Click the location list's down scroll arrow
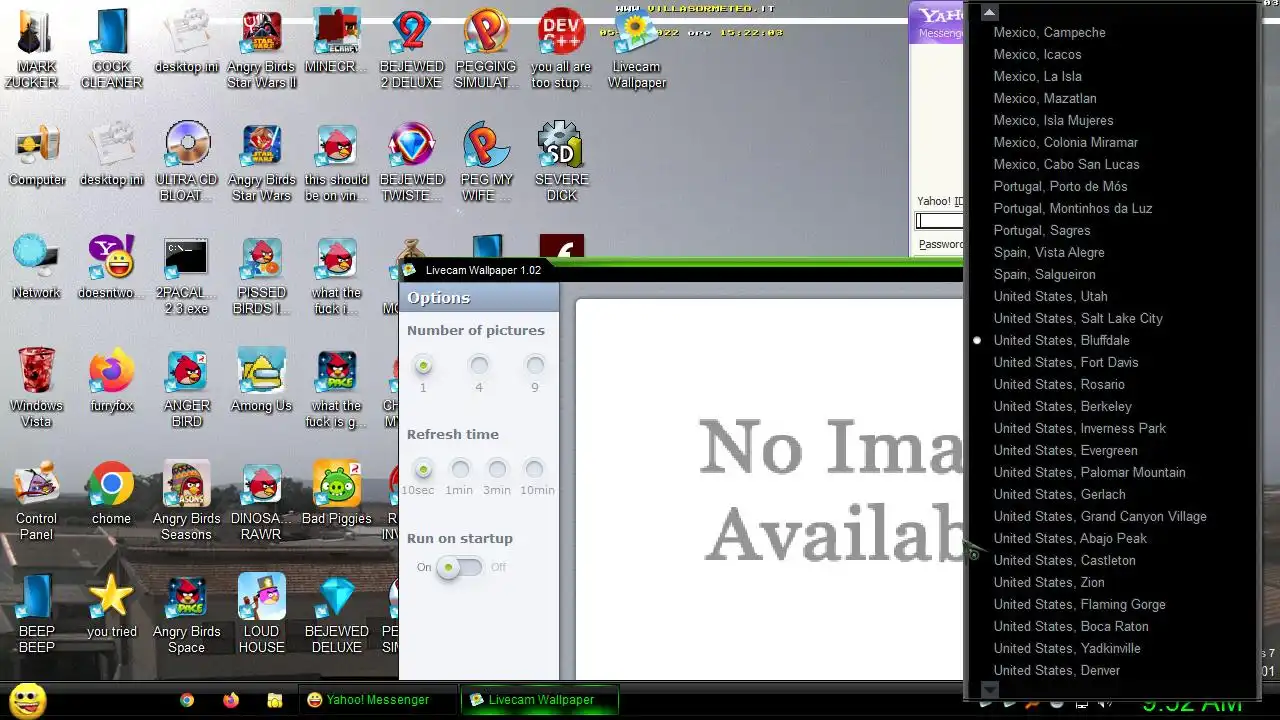The width and height of the screenshot is (1280, 720). tap(989, 689)
